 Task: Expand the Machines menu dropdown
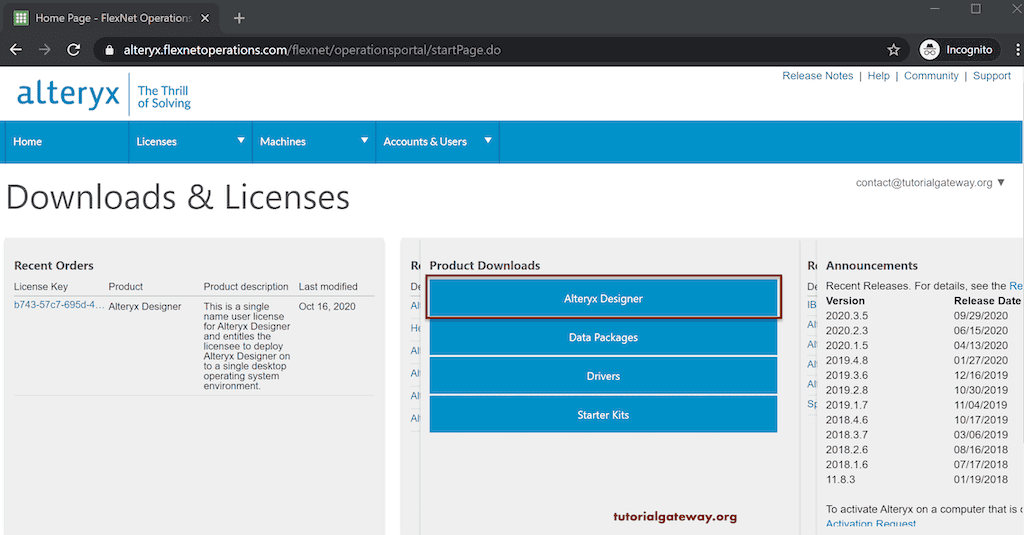(364, 141)
